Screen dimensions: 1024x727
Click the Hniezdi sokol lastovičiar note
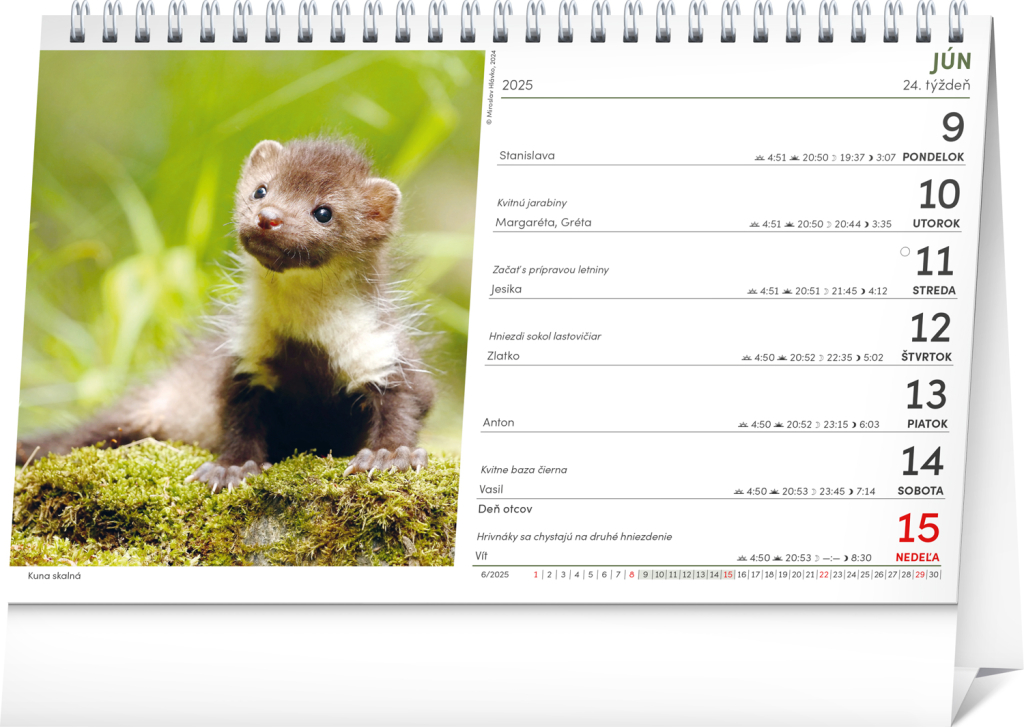coord(545,336)
